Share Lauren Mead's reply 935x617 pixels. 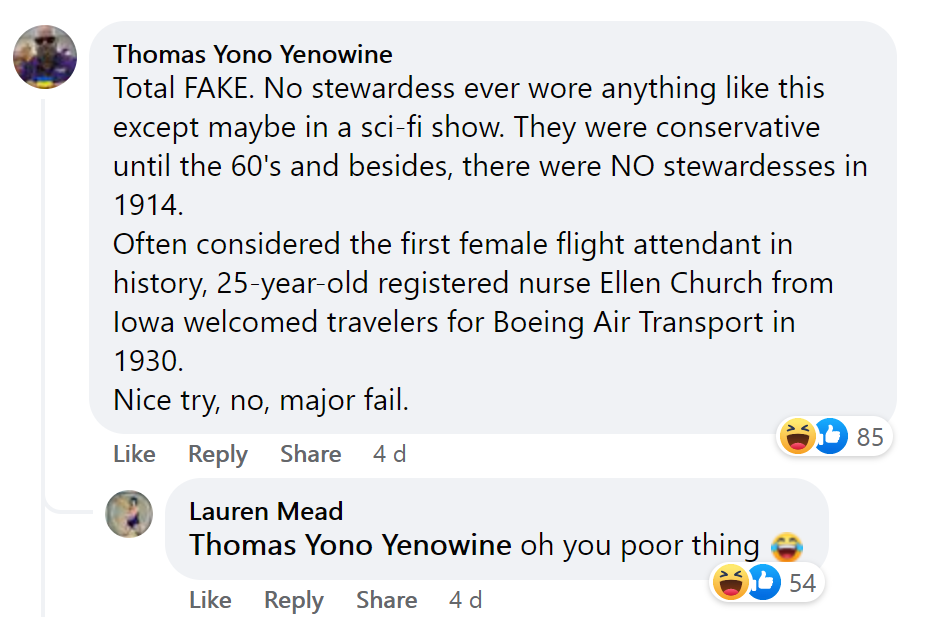pyautogui.click(x=386, y=600)
